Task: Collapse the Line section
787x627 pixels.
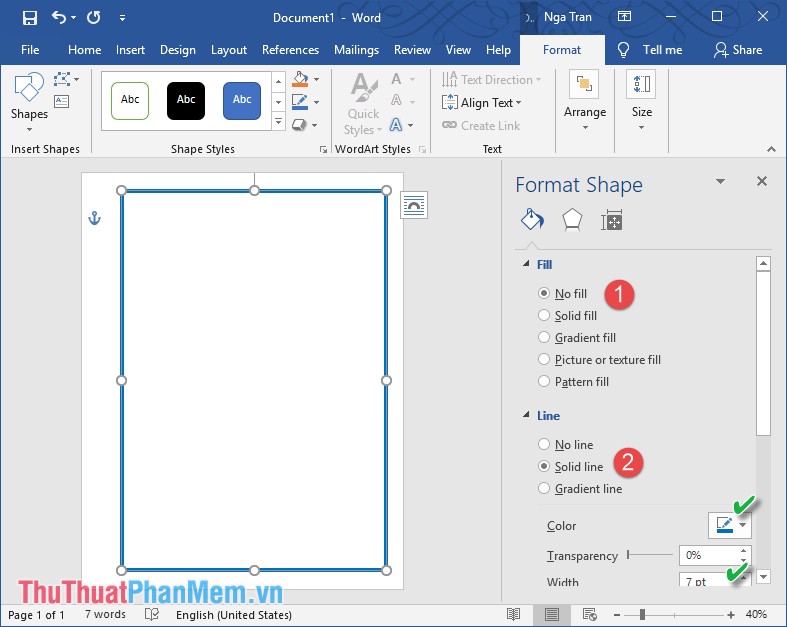Action: (x=526, y=415)
